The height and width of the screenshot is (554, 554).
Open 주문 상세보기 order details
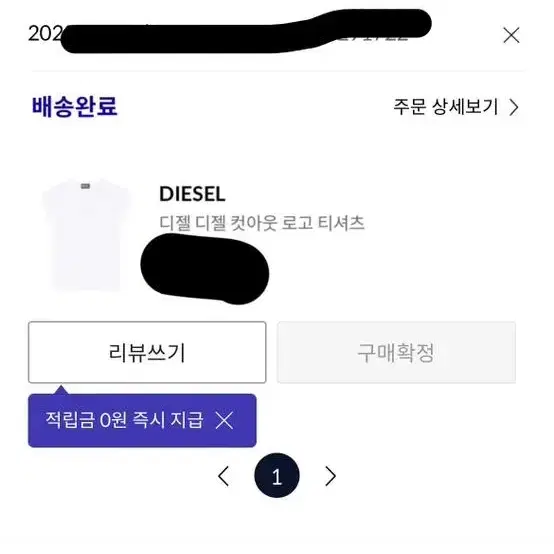click(x=456, y=107)
